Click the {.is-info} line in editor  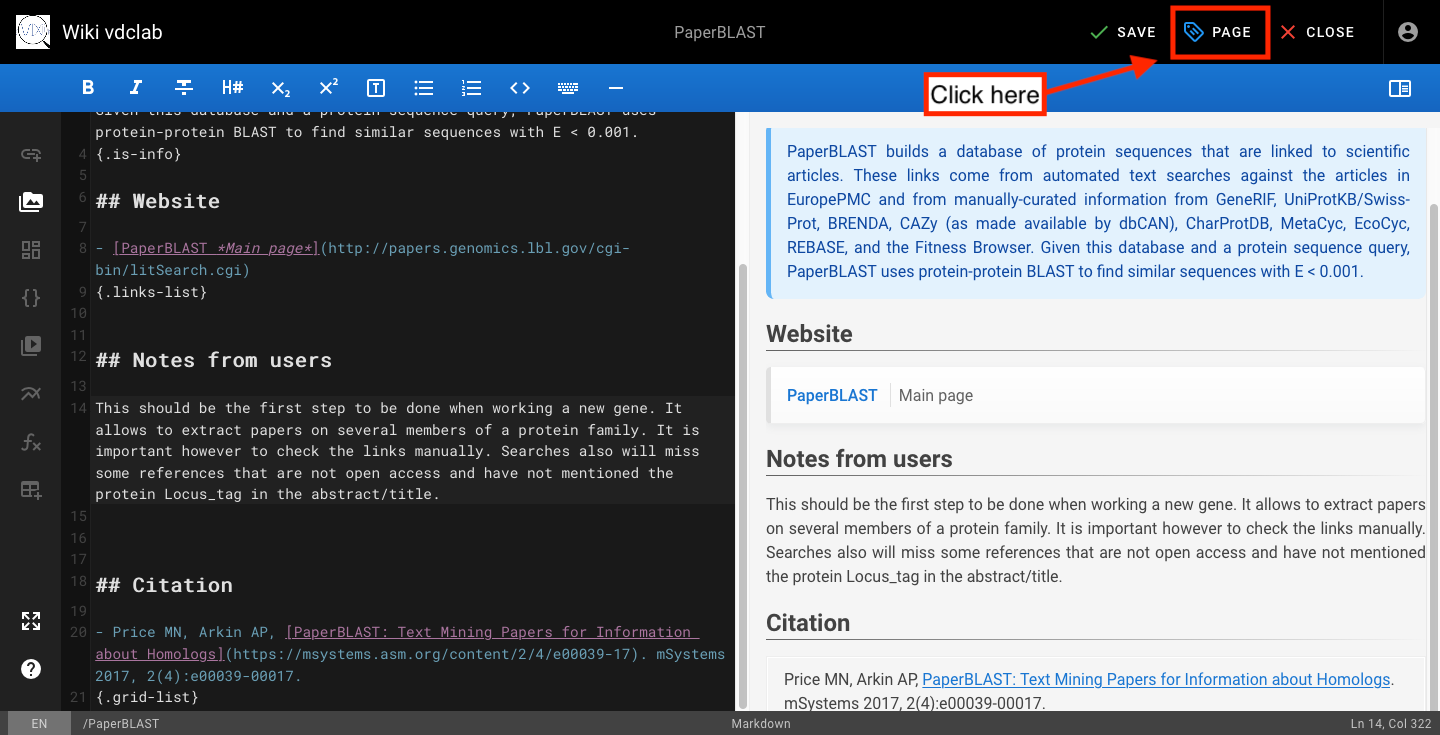point(139,154)
